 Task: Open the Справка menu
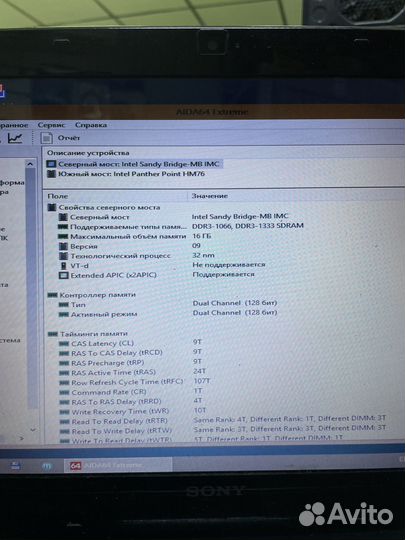tap(91, 125)
